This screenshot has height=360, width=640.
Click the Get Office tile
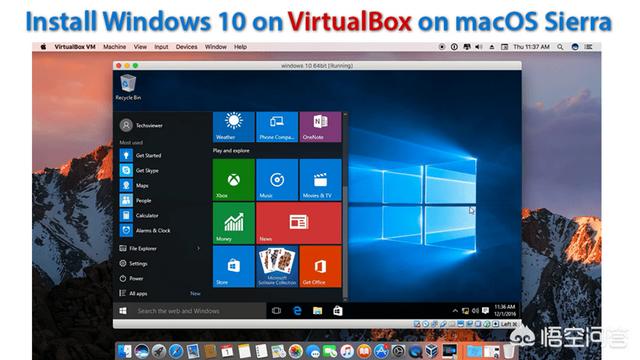[320, 267]
